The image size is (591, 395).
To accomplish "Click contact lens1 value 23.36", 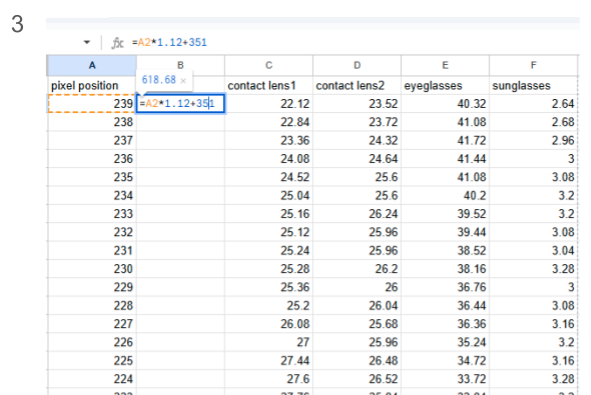I will pos(268,140).
